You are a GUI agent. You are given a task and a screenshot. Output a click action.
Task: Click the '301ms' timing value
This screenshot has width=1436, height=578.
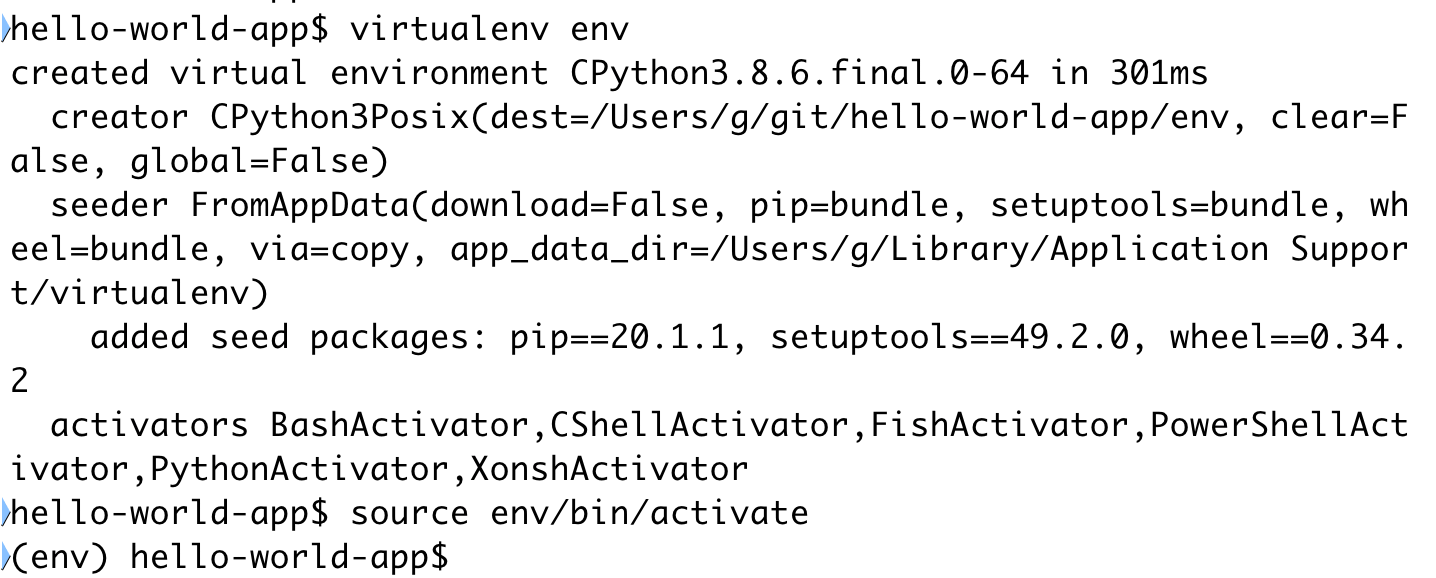pyautogui.click(x=1159, y=73)
